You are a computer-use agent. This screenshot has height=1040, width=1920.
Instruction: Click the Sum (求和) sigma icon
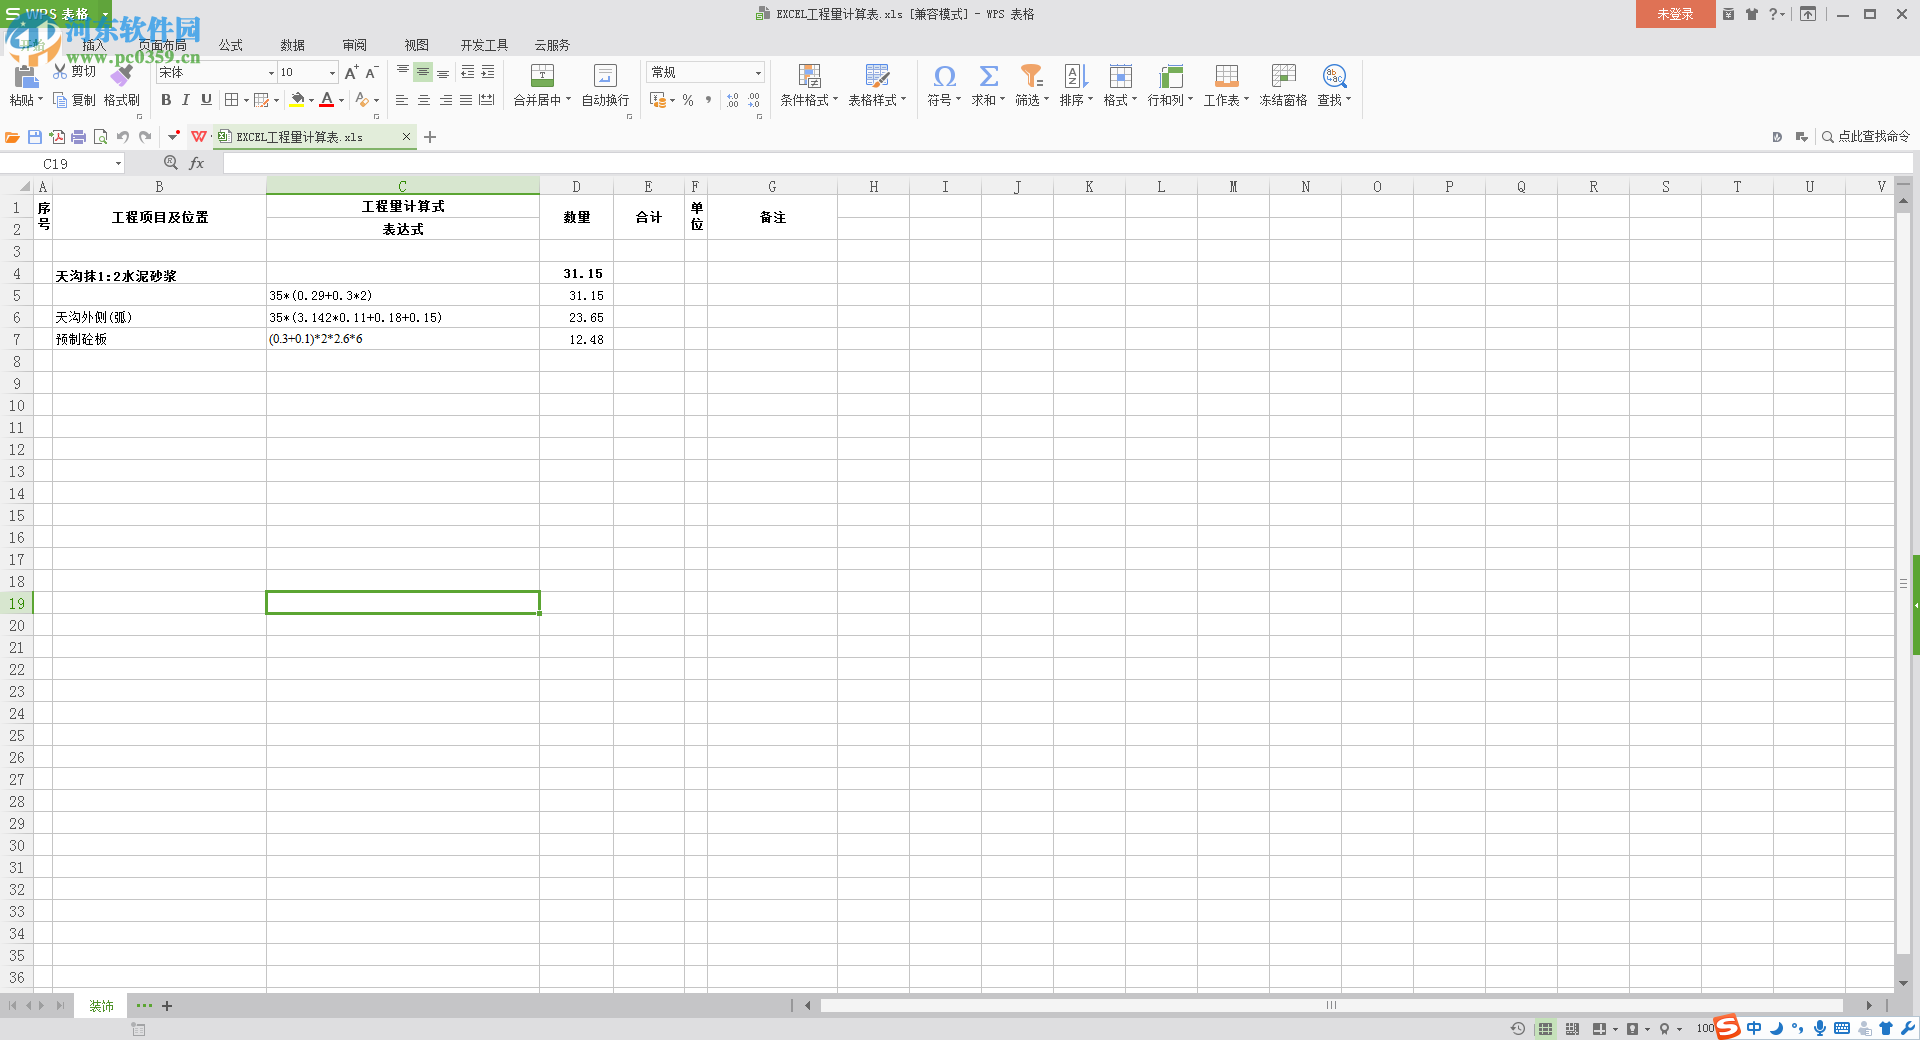[x=988, y=76]
